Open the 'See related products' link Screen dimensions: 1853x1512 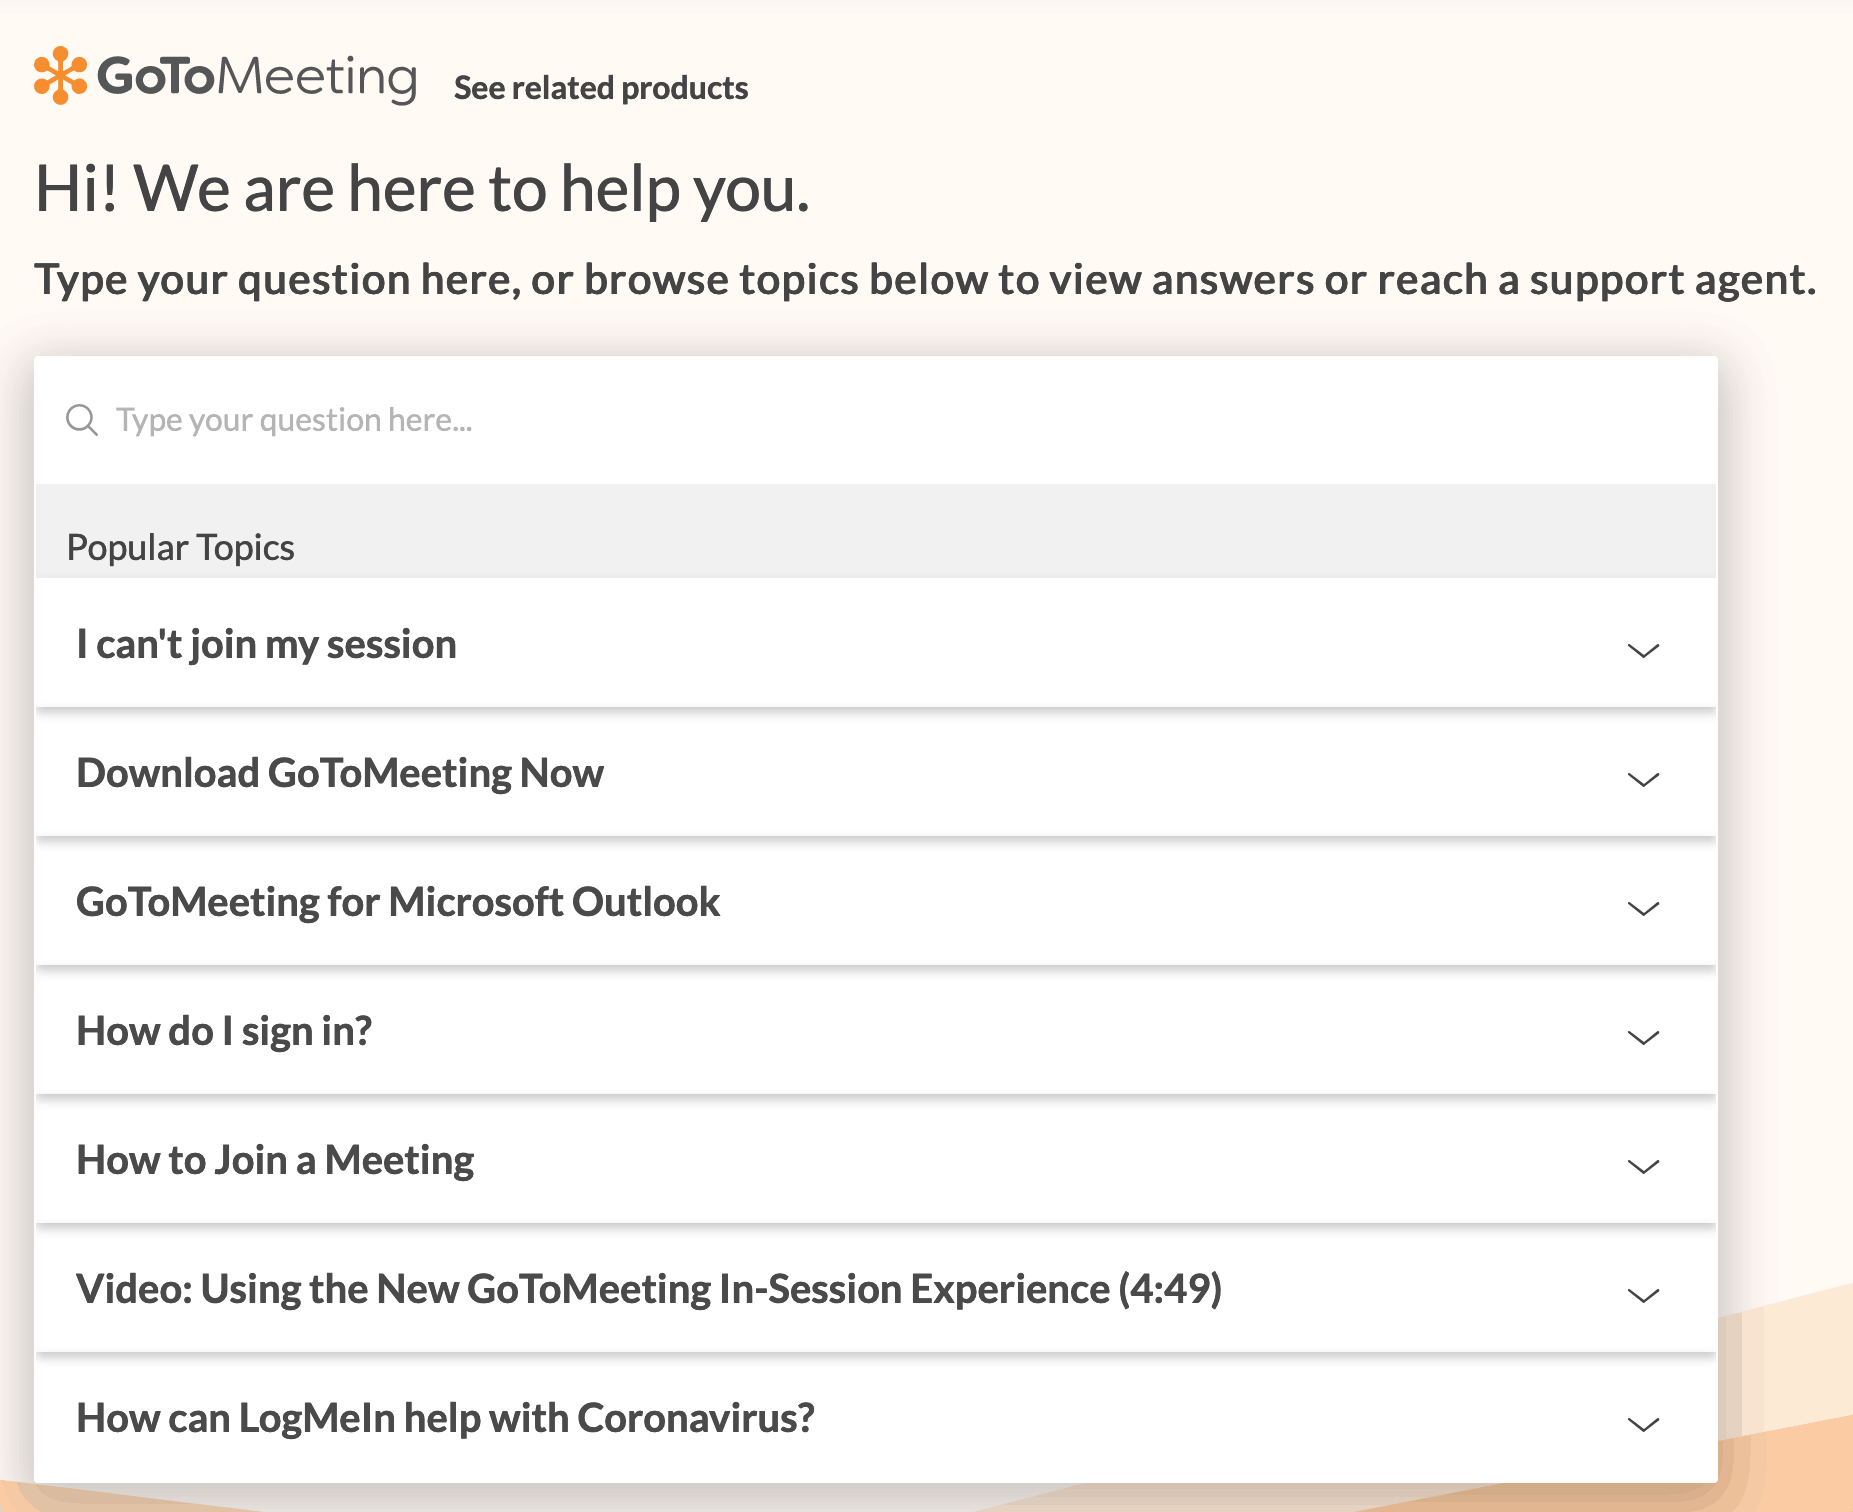(600, 89)
